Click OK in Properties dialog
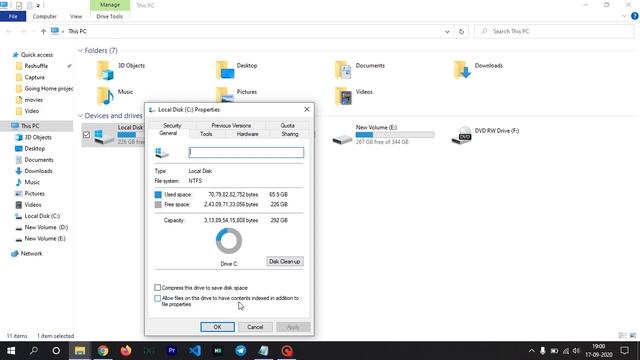The width and height of the screenshot is (640, 360). tap(217, 327)
